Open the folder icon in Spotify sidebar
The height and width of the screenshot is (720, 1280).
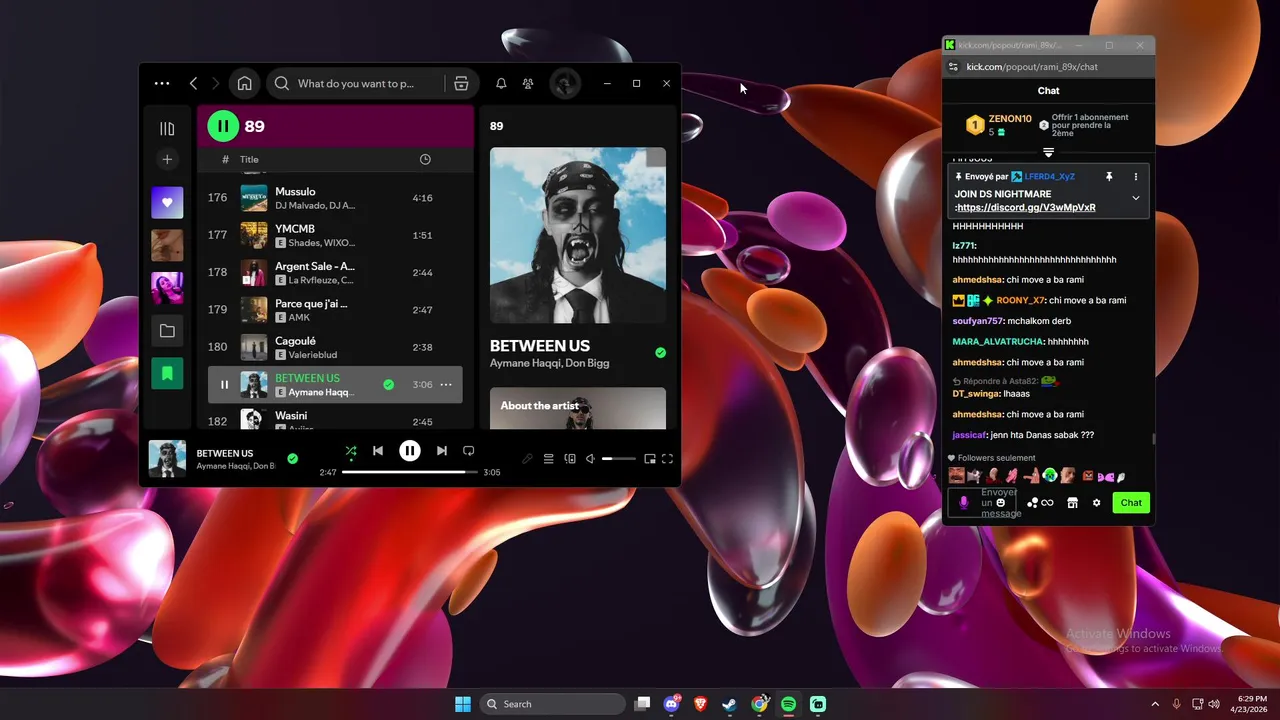point(167,331)
